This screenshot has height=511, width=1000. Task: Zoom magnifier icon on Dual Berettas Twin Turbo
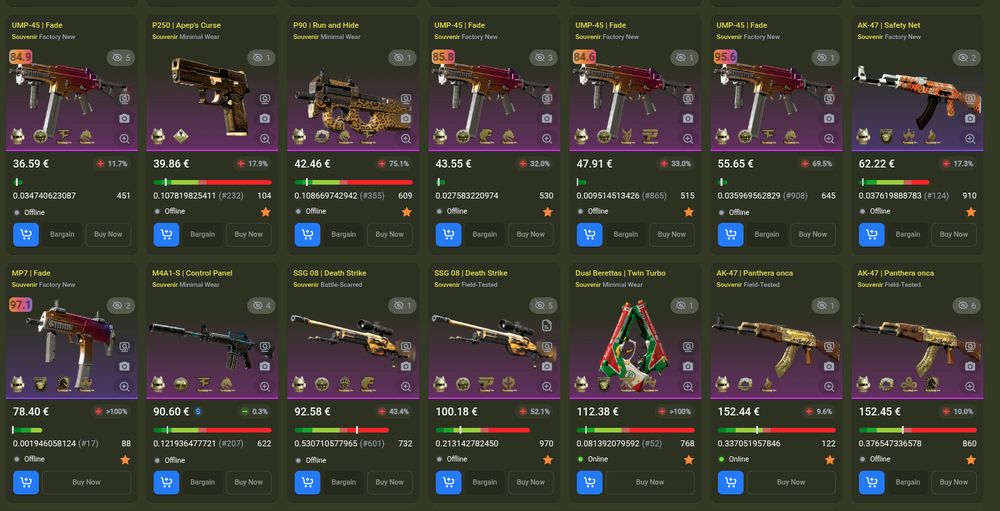click(688, 387)
